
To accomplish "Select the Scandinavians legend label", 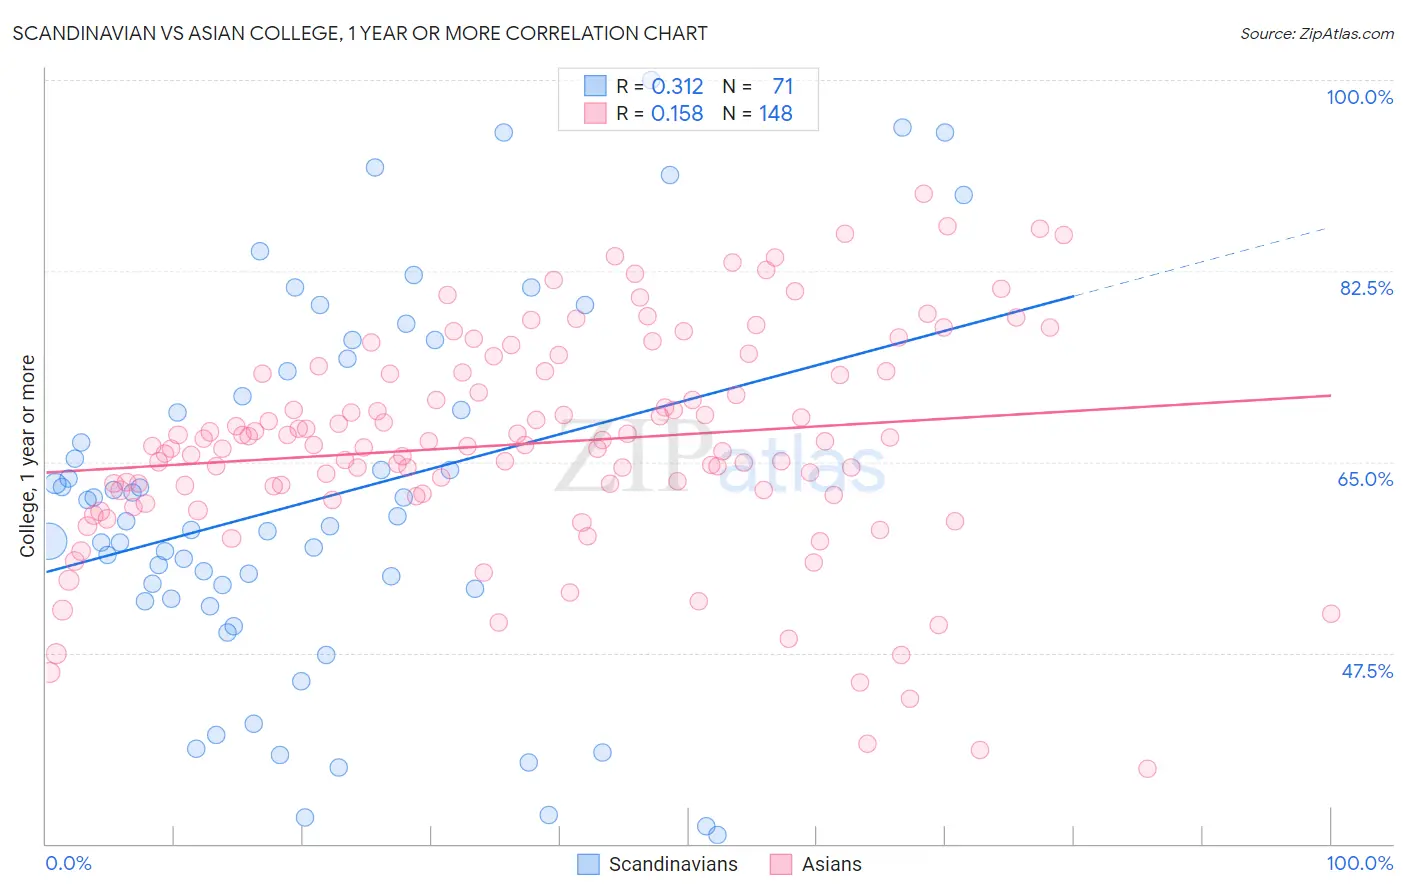I will point(673,864).
